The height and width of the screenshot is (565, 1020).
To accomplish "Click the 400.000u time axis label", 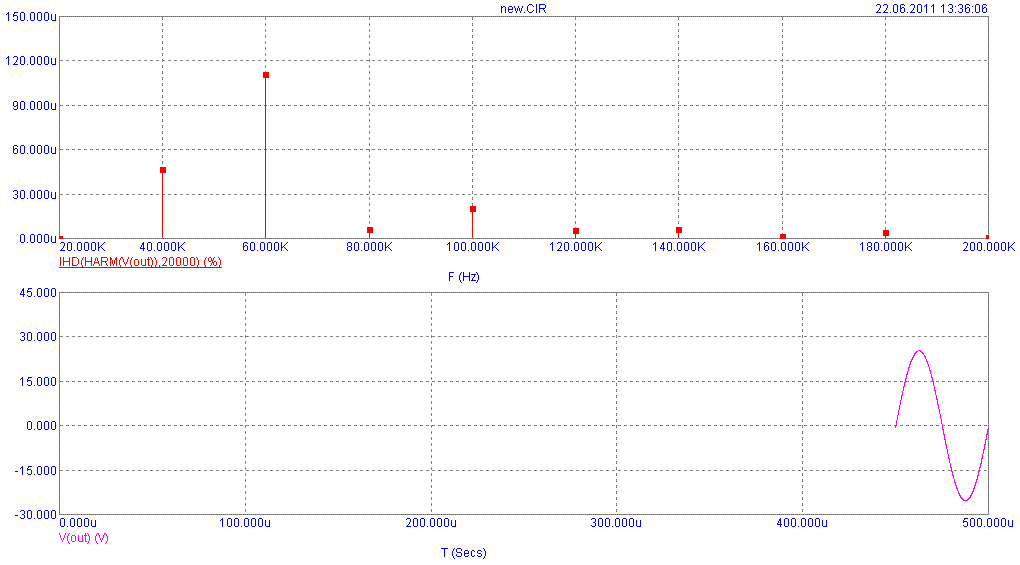I will coord(802,523).
